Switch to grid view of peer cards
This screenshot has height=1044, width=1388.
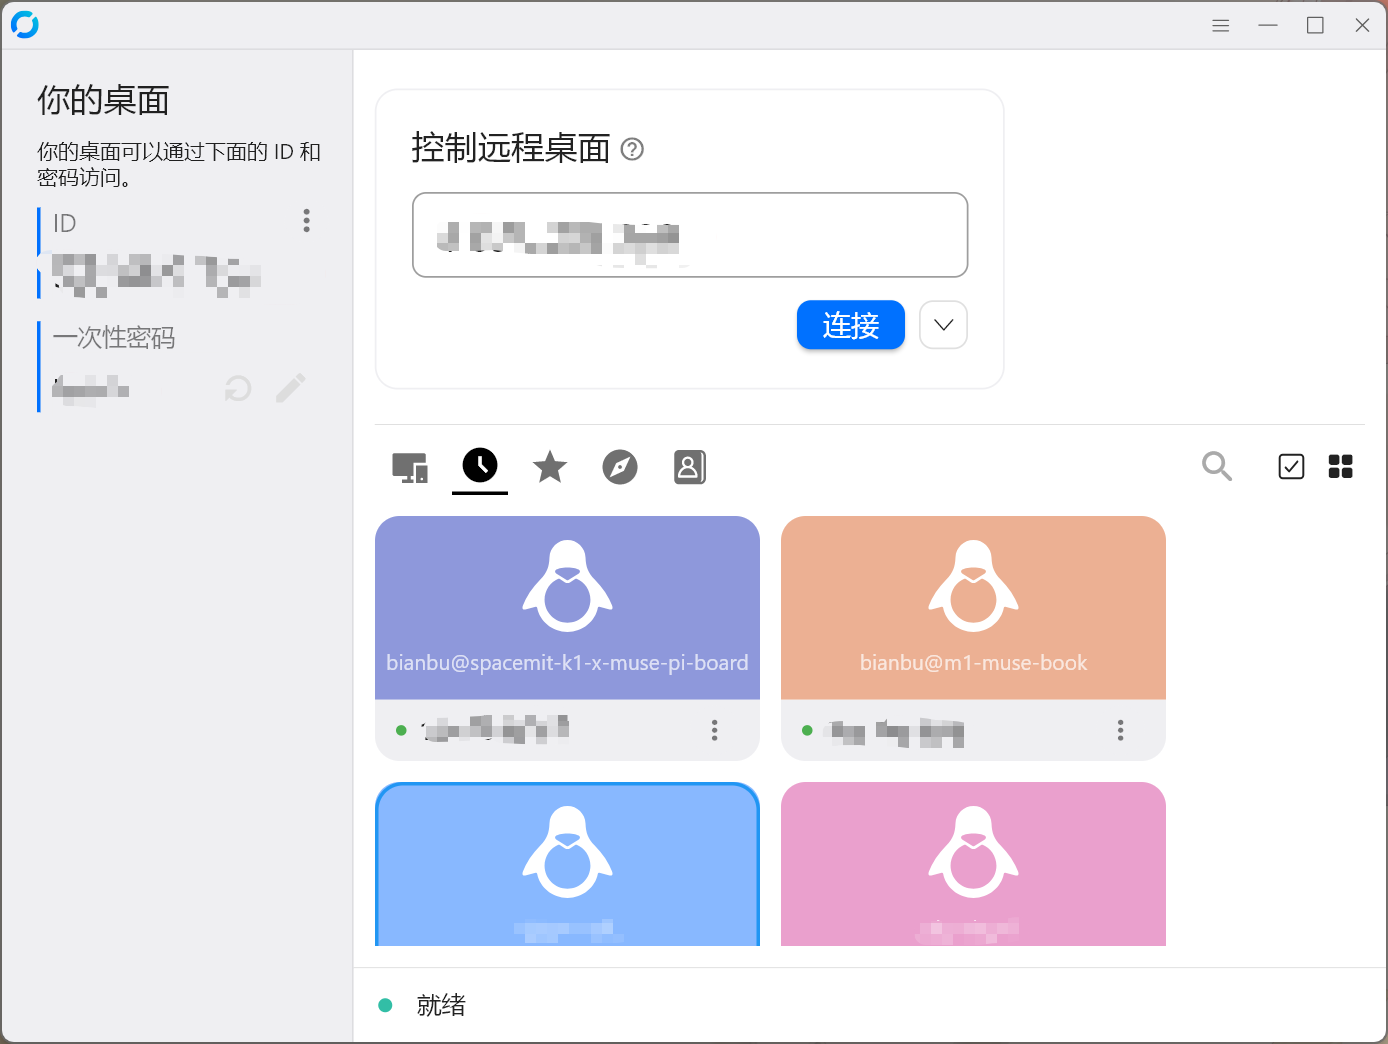[x=1340, y=466]
